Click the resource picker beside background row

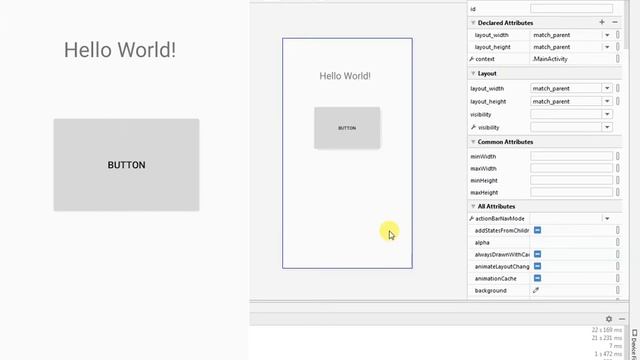pos(618,290)
